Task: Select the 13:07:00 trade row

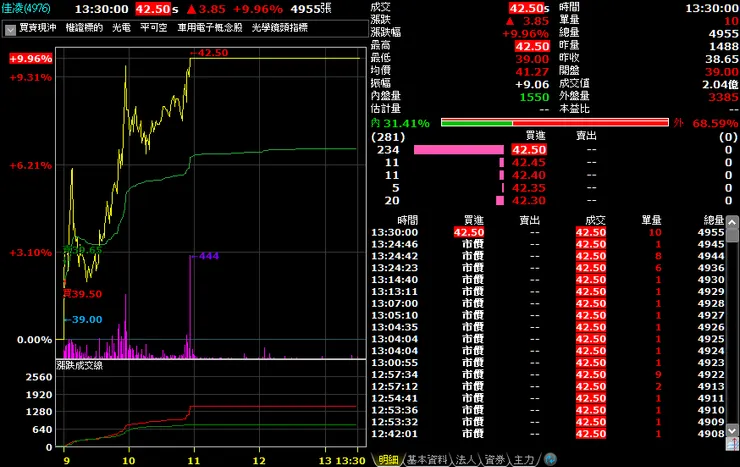Action: [547, 303]
